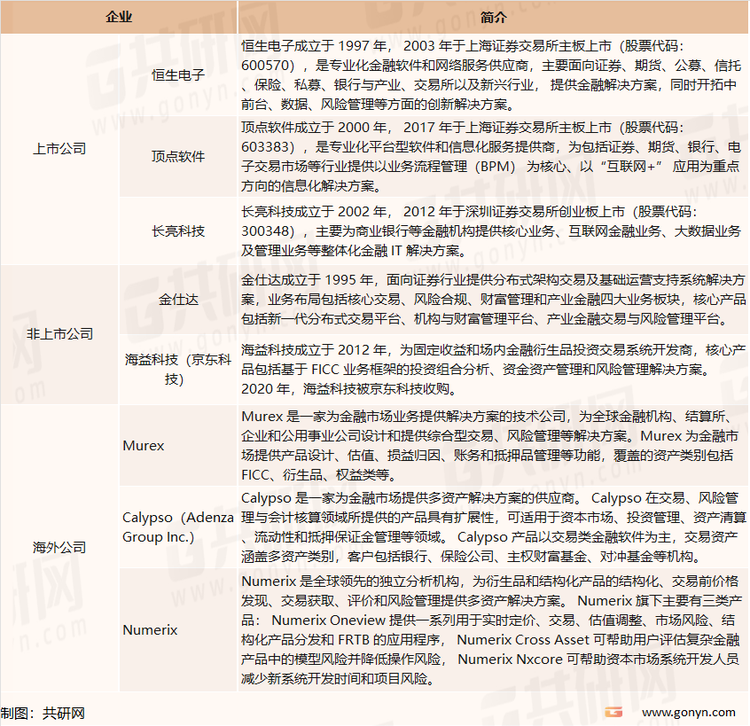Select the 非上市公司 category cell
750x726 pixels.
pyautogui.click(x=59, y=334)
